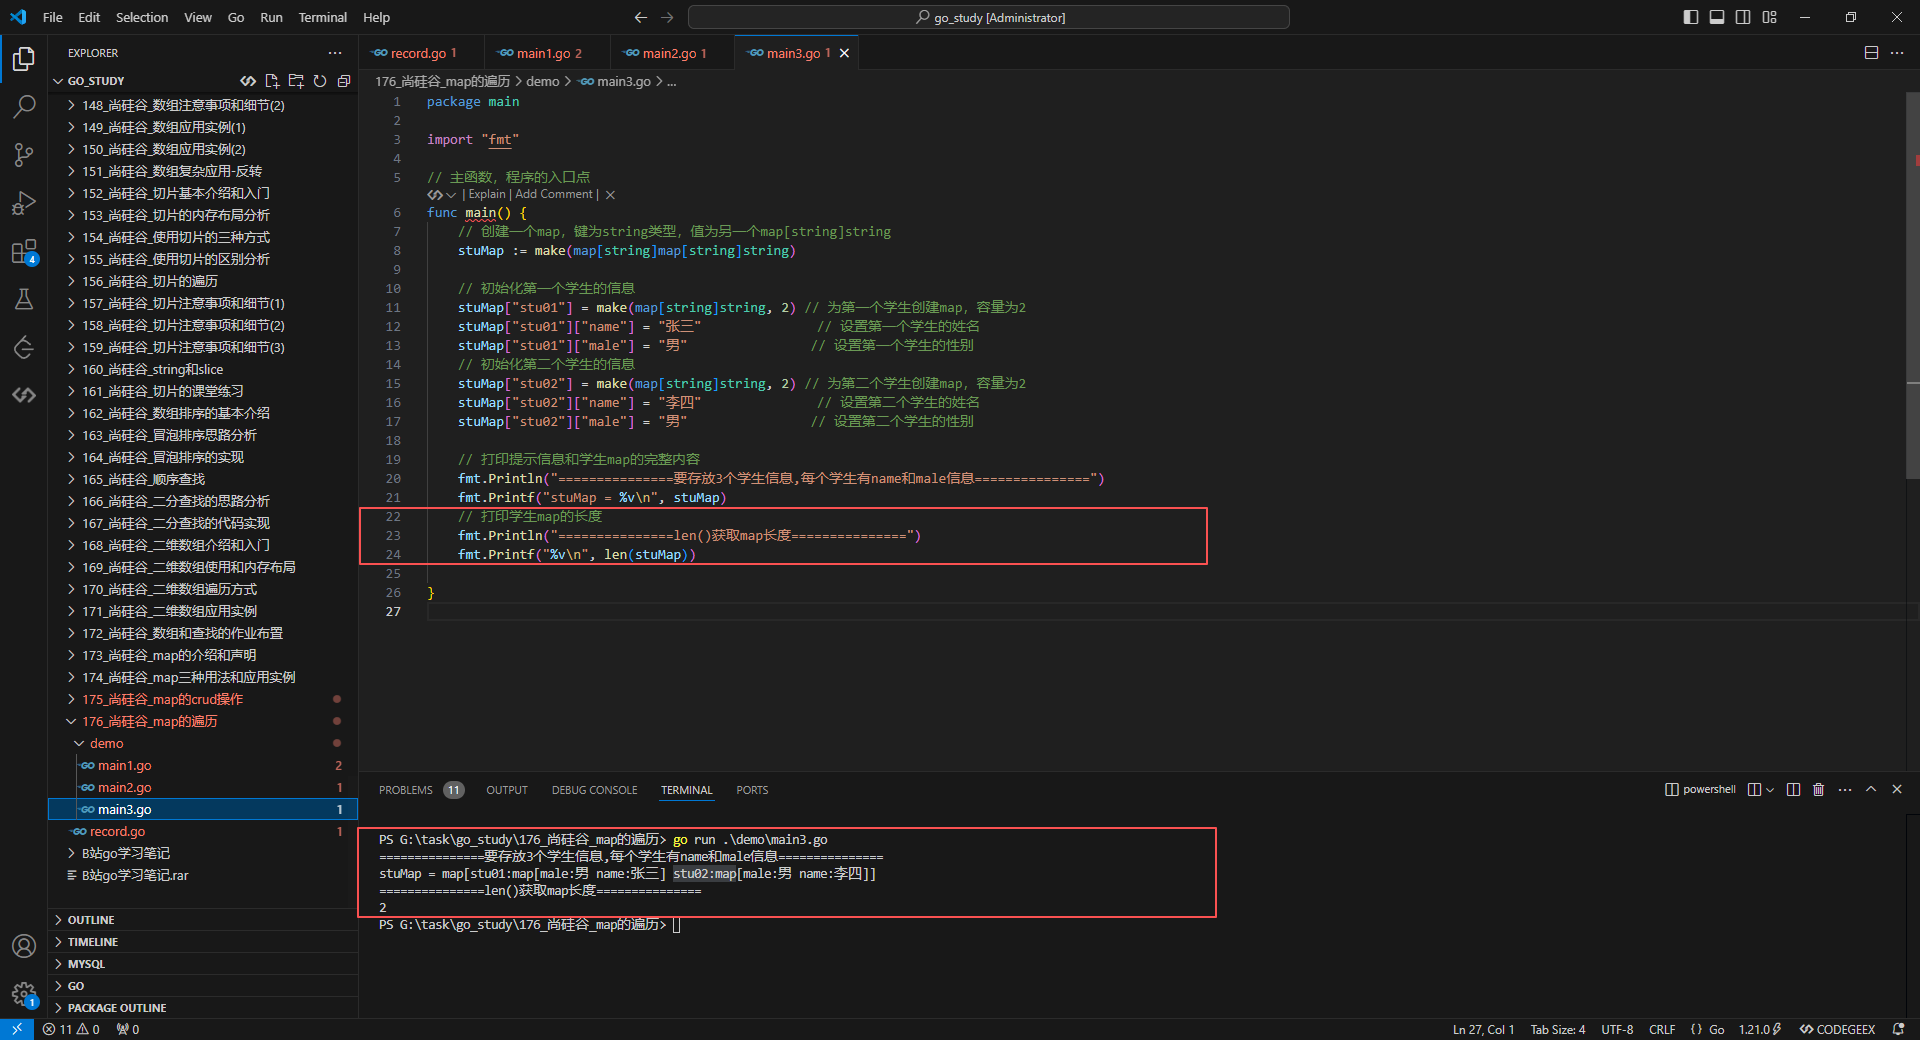Expand the OUTLINE section
1920x1040 pixels.
point(203,920)
